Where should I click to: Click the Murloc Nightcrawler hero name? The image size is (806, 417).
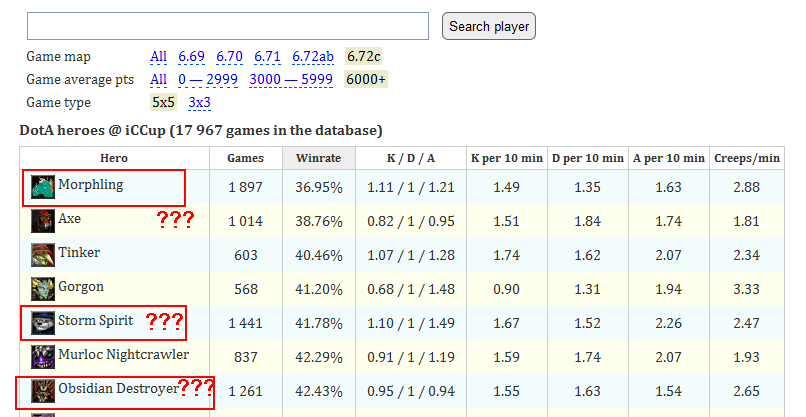pyautogui.click(x=123, y=354)
